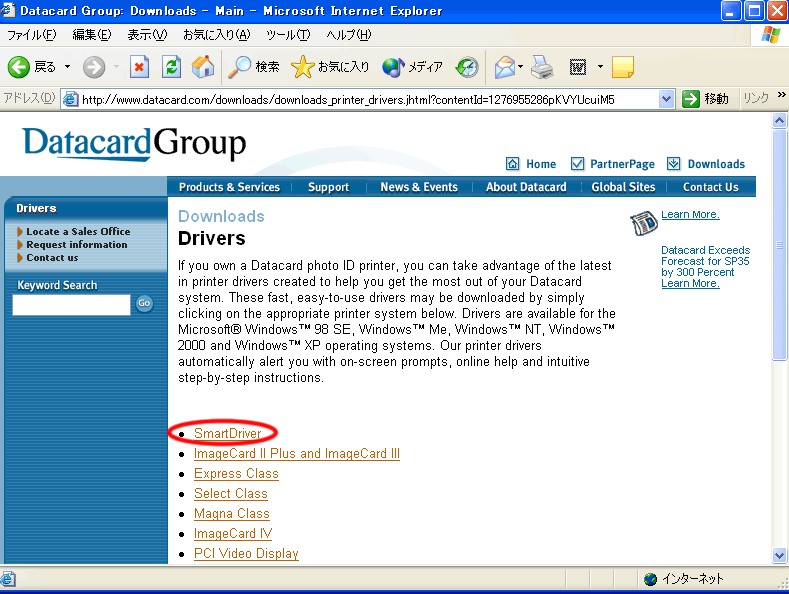789x594 pixels.
Task: Click the Select Class link
Action: click(230, 494)
